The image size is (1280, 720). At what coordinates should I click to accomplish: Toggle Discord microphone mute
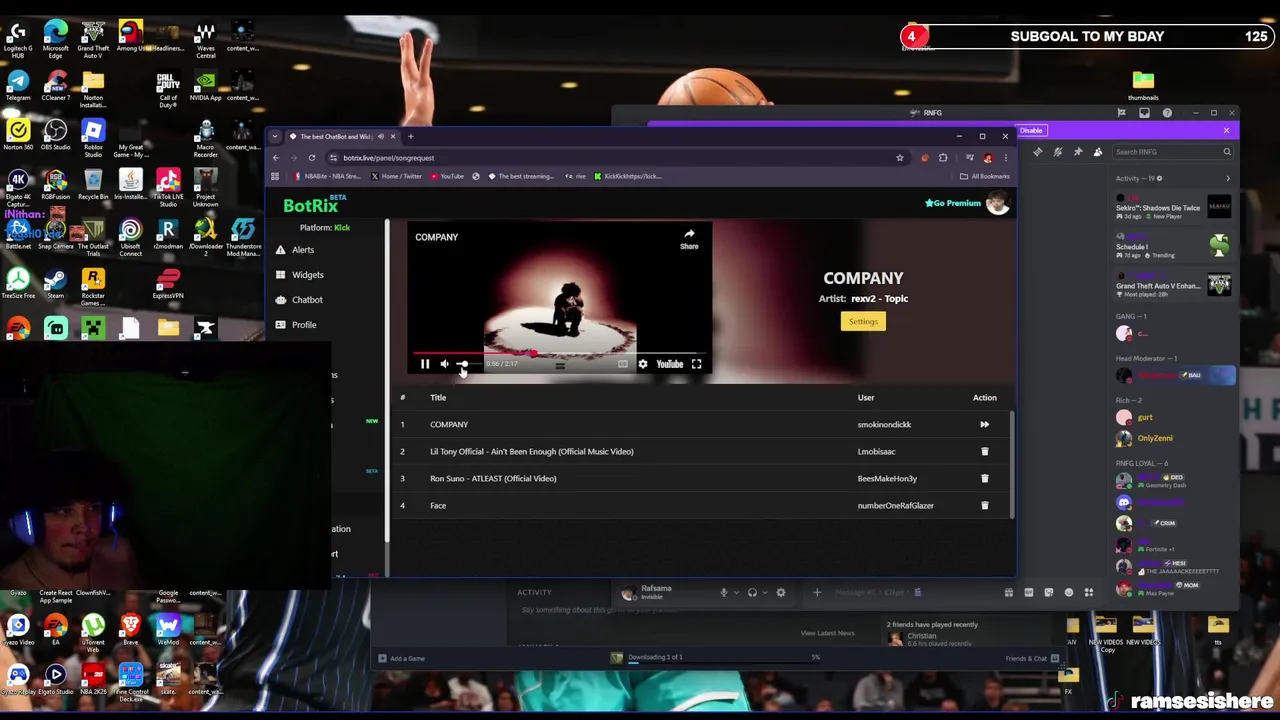[x=724, y=593]
